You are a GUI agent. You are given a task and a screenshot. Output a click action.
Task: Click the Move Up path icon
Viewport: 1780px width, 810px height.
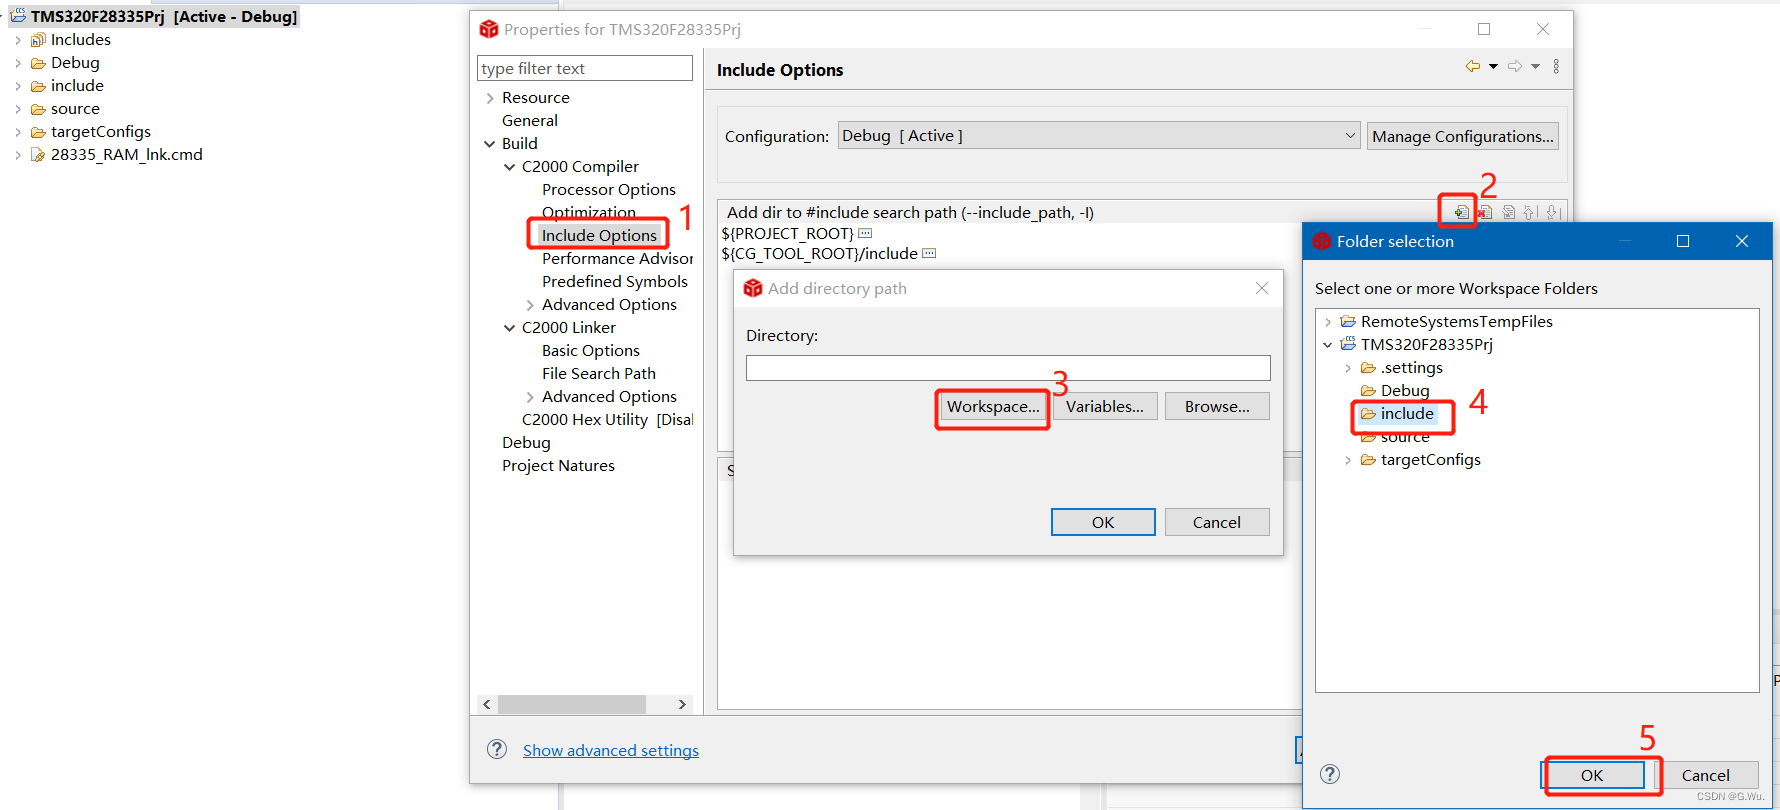click(x=1530, y=212)
